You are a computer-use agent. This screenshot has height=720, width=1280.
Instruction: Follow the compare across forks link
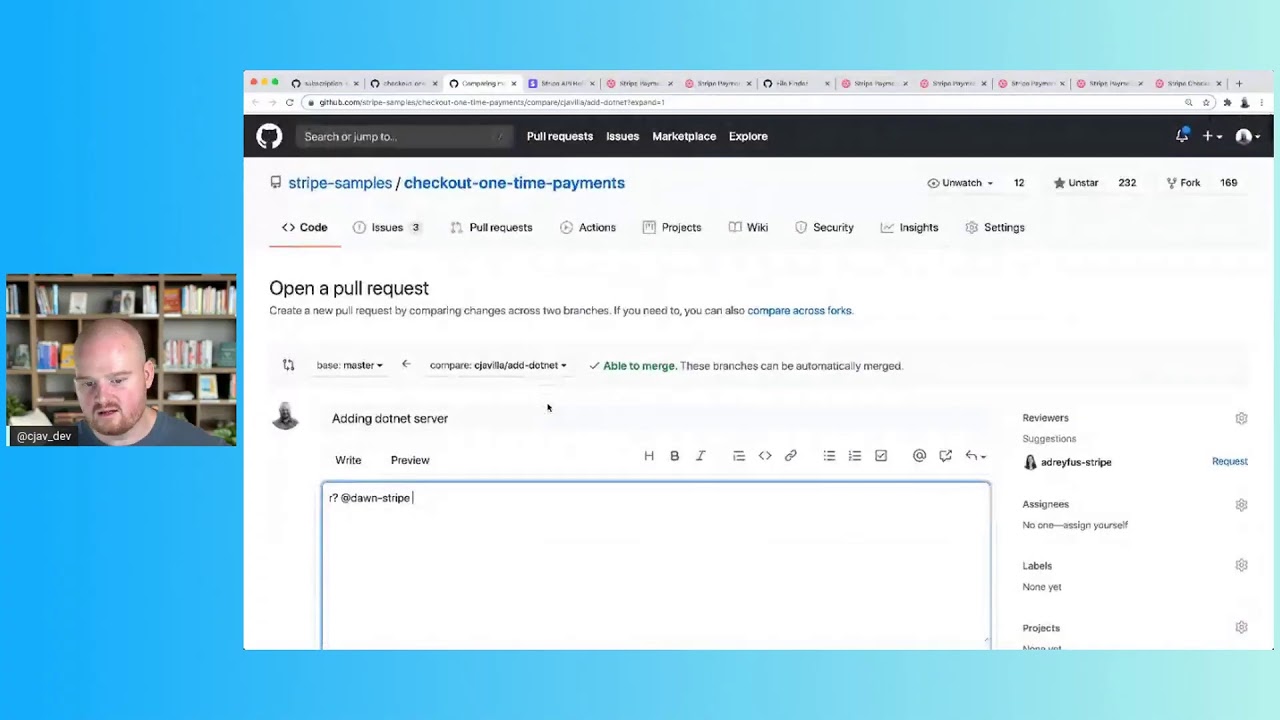(x=799, y=311)
